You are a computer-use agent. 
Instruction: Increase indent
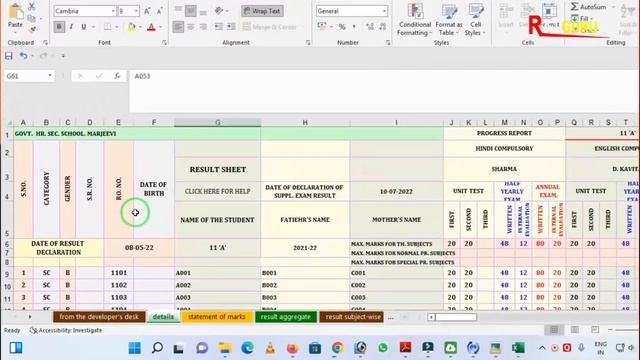231,27
